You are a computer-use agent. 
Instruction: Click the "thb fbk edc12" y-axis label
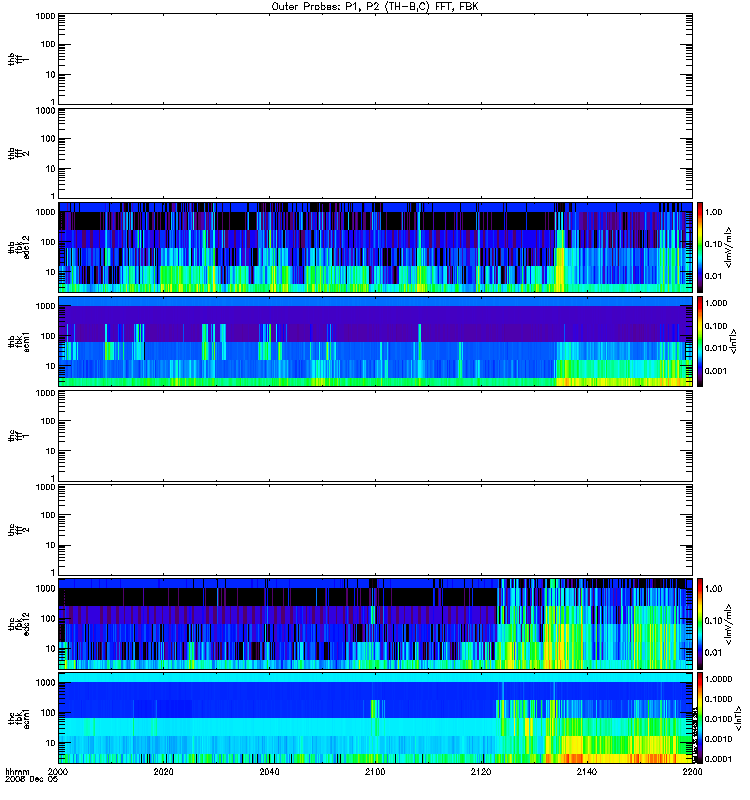18,247
